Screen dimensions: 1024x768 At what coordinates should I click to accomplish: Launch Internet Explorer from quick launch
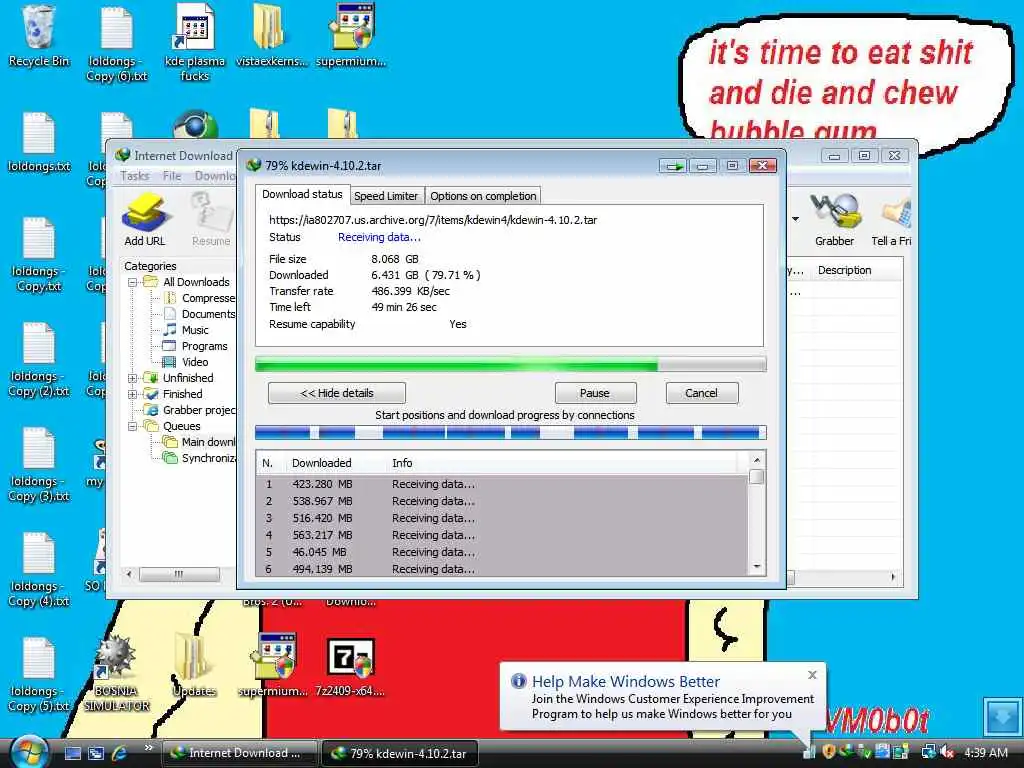click(x=120, y=753)
